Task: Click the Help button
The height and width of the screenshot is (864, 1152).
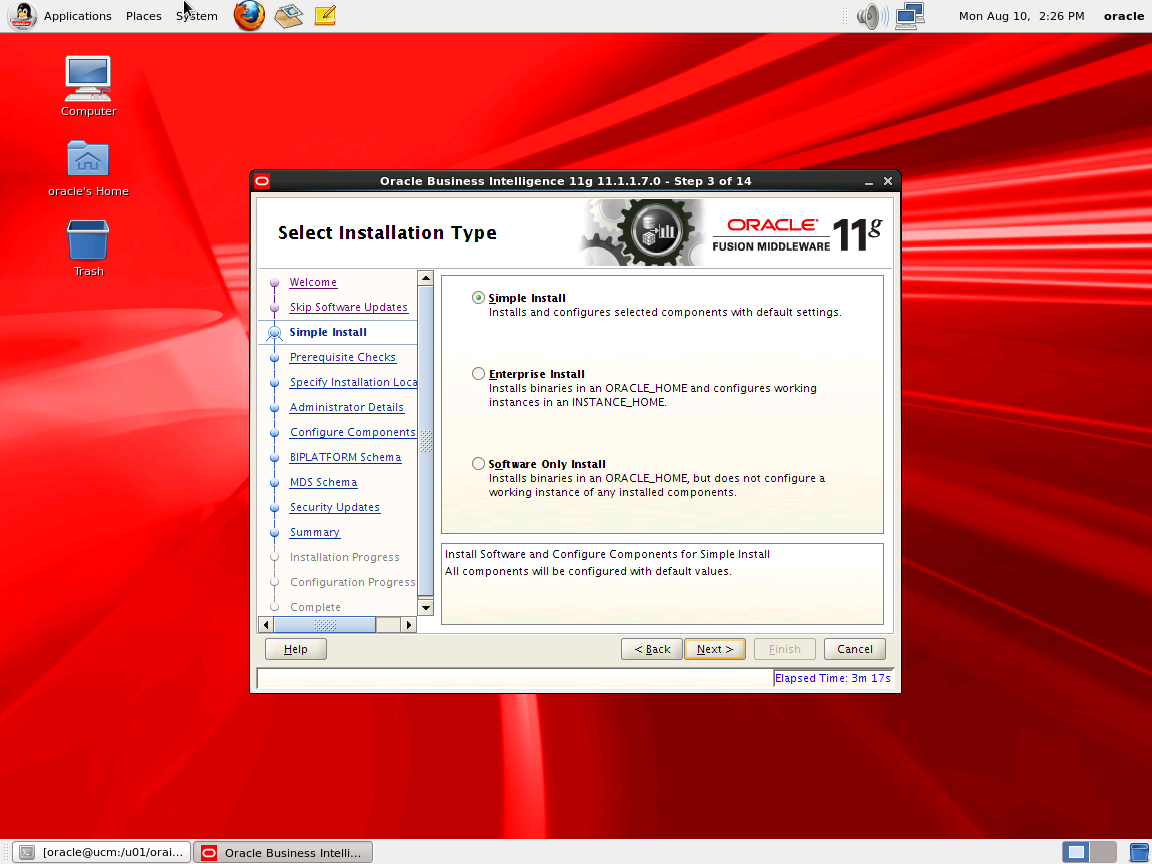Action: coord(295,649)
